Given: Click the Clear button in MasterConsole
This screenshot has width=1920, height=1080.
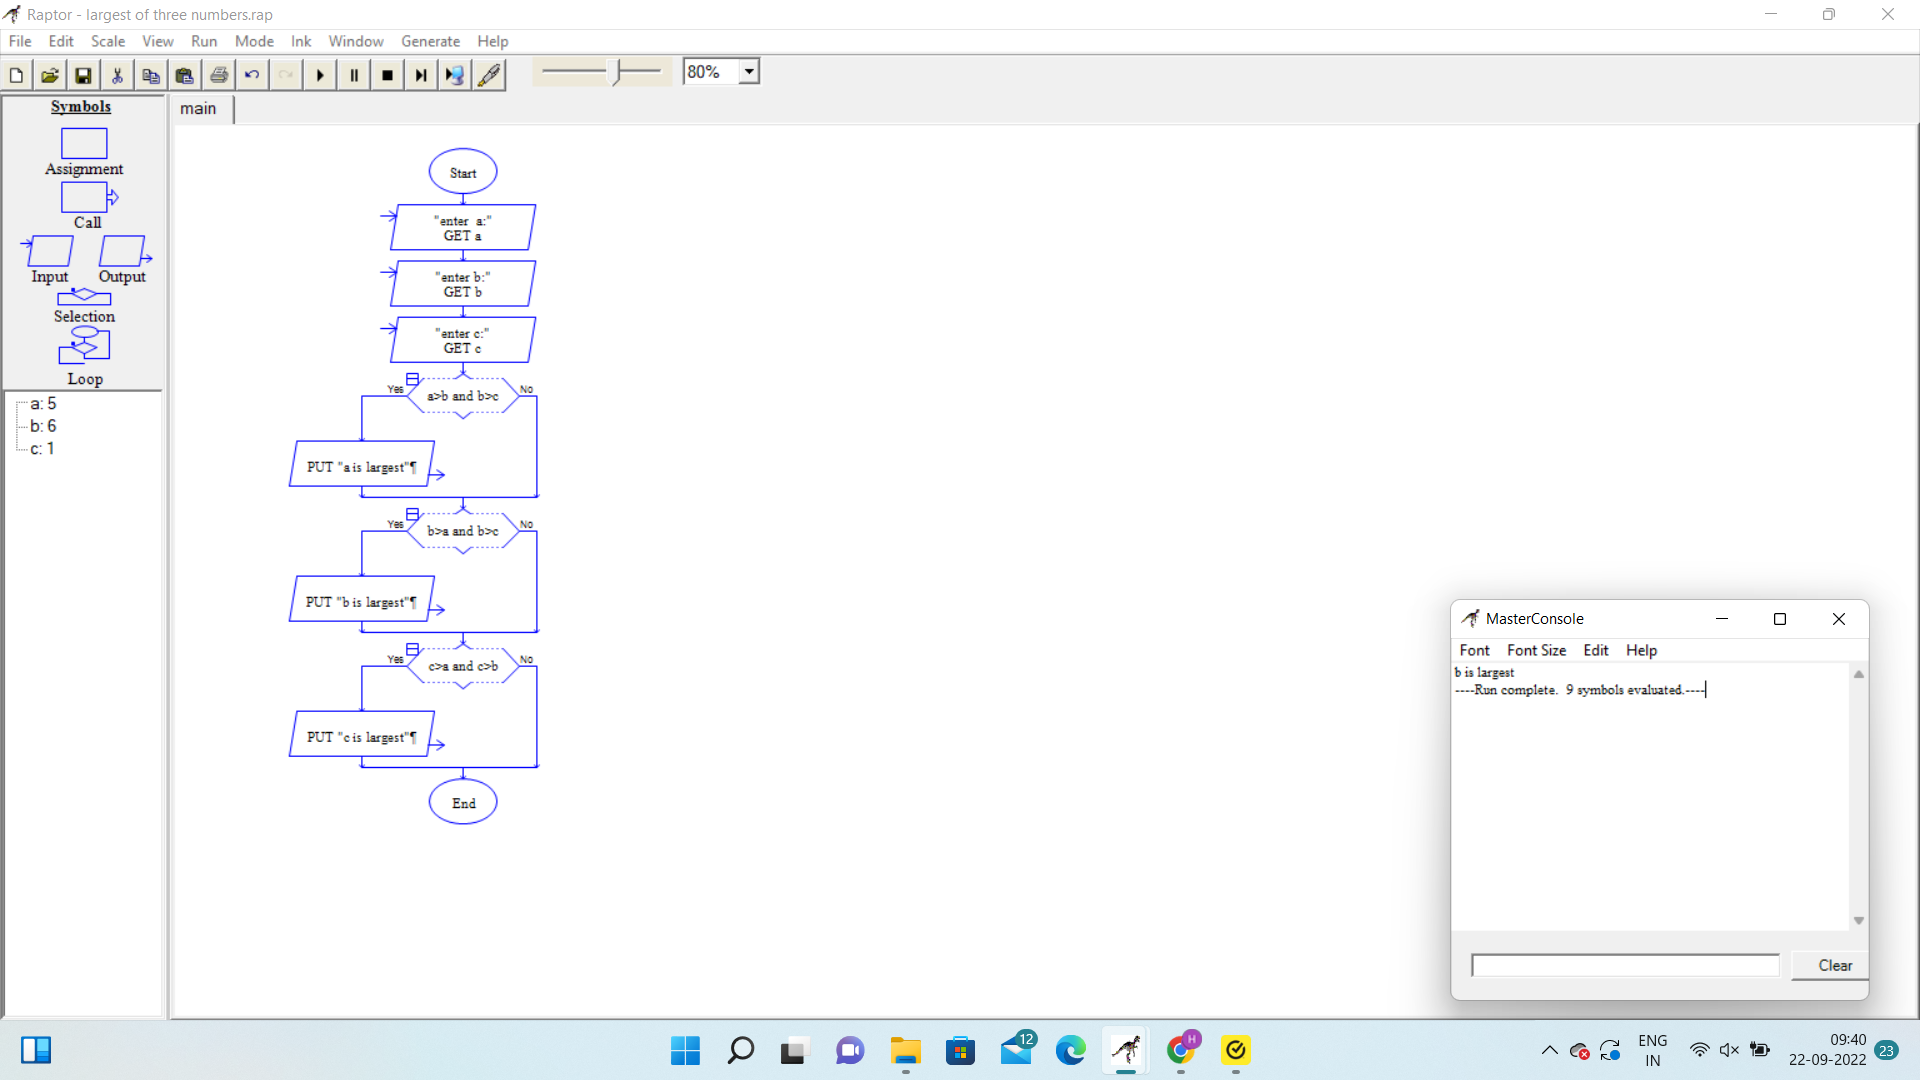Looking at the screenshot, I should pyautogui.click(x=1834, y=965).
